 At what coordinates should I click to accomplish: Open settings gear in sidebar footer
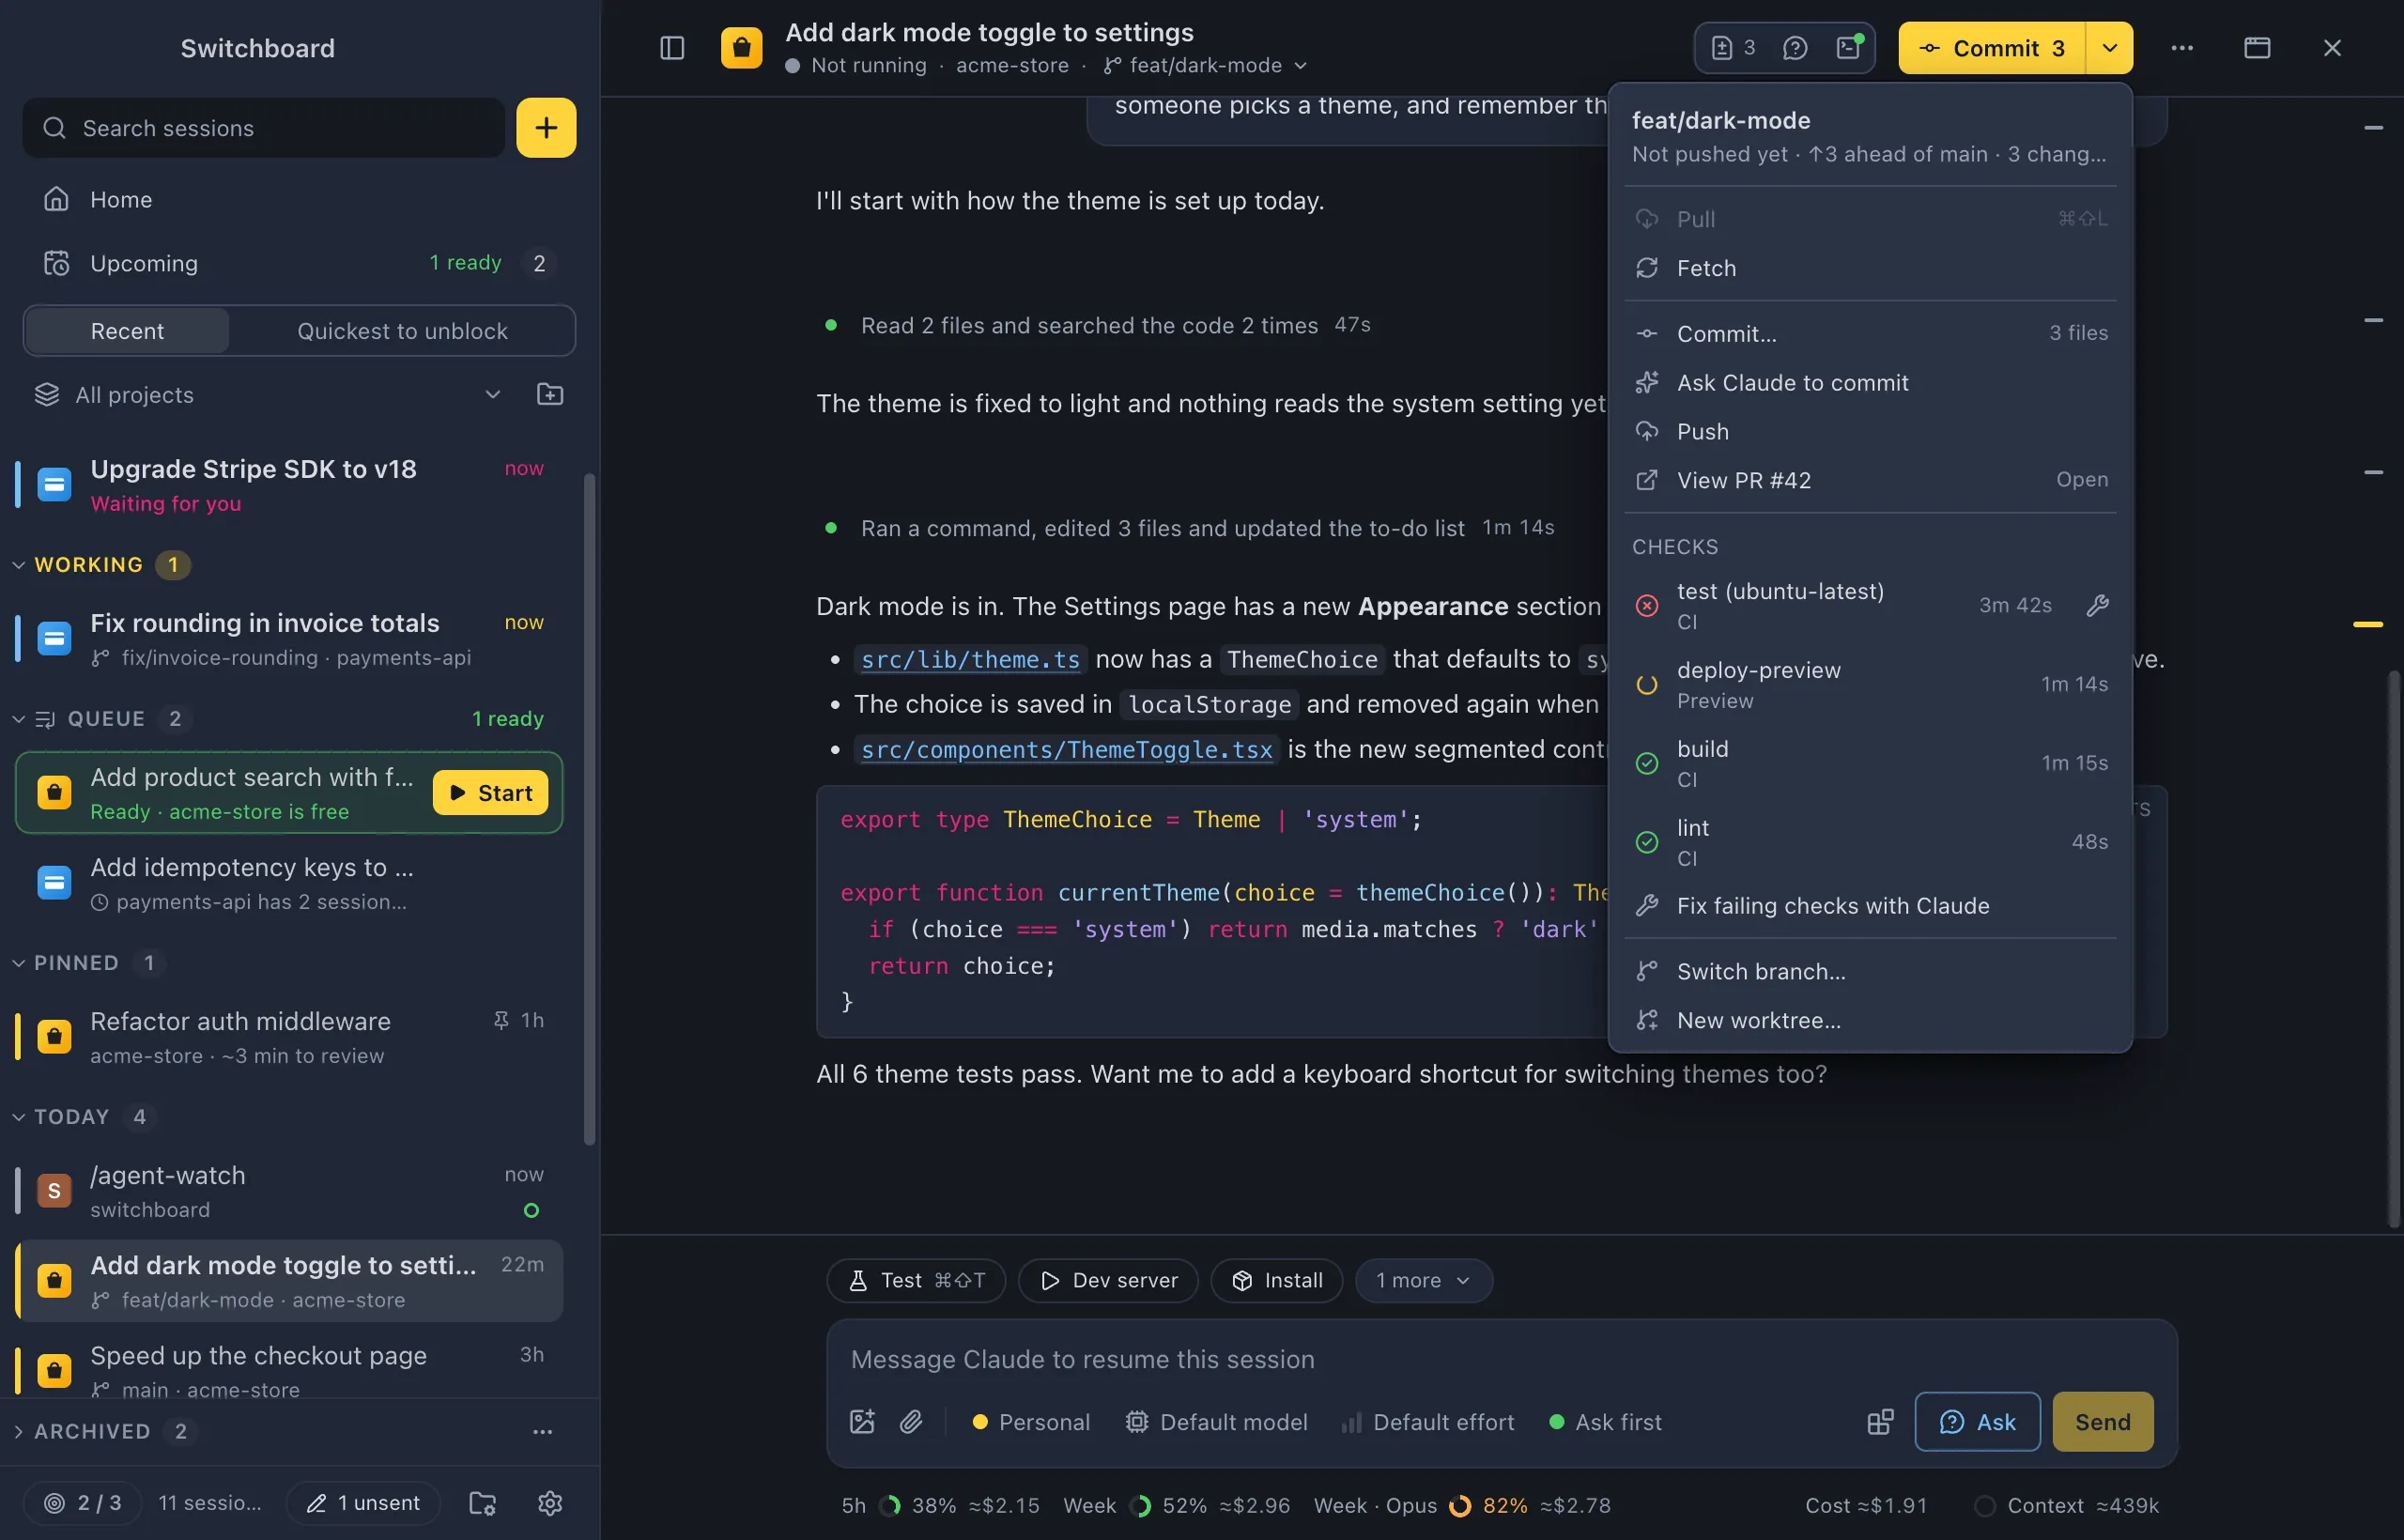550,1503
